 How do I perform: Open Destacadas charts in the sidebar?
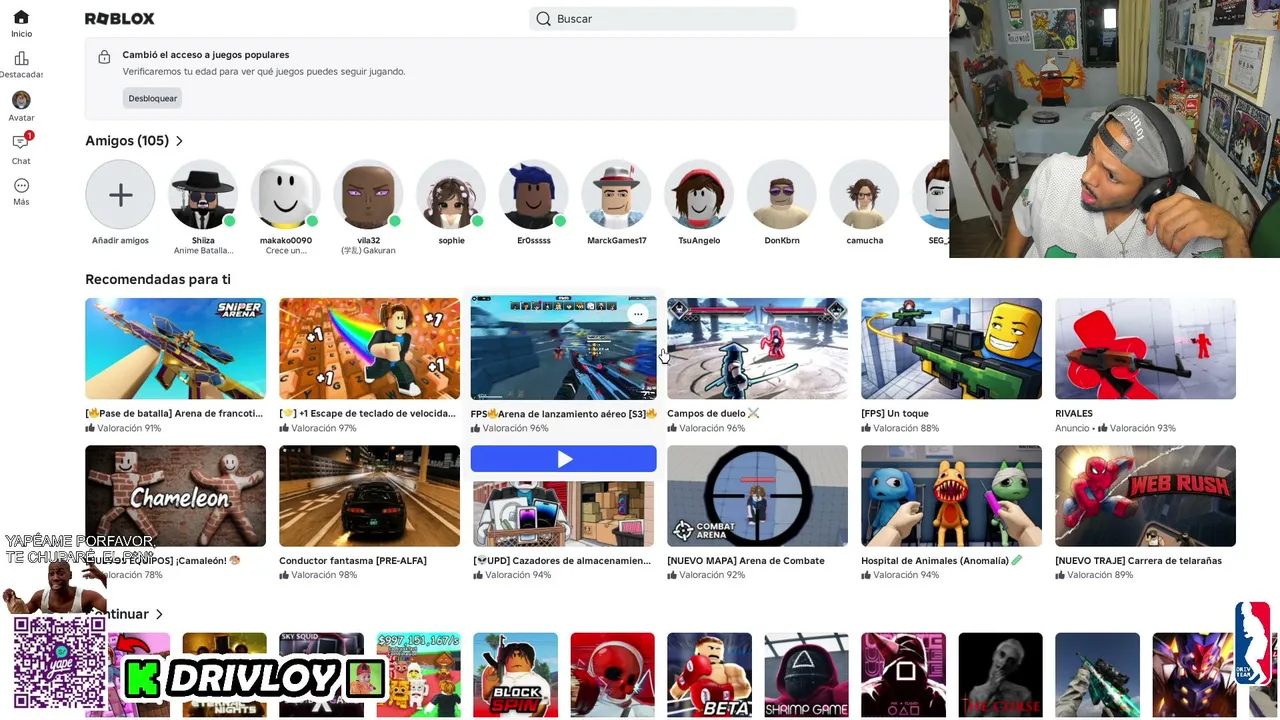pos(21,65)
